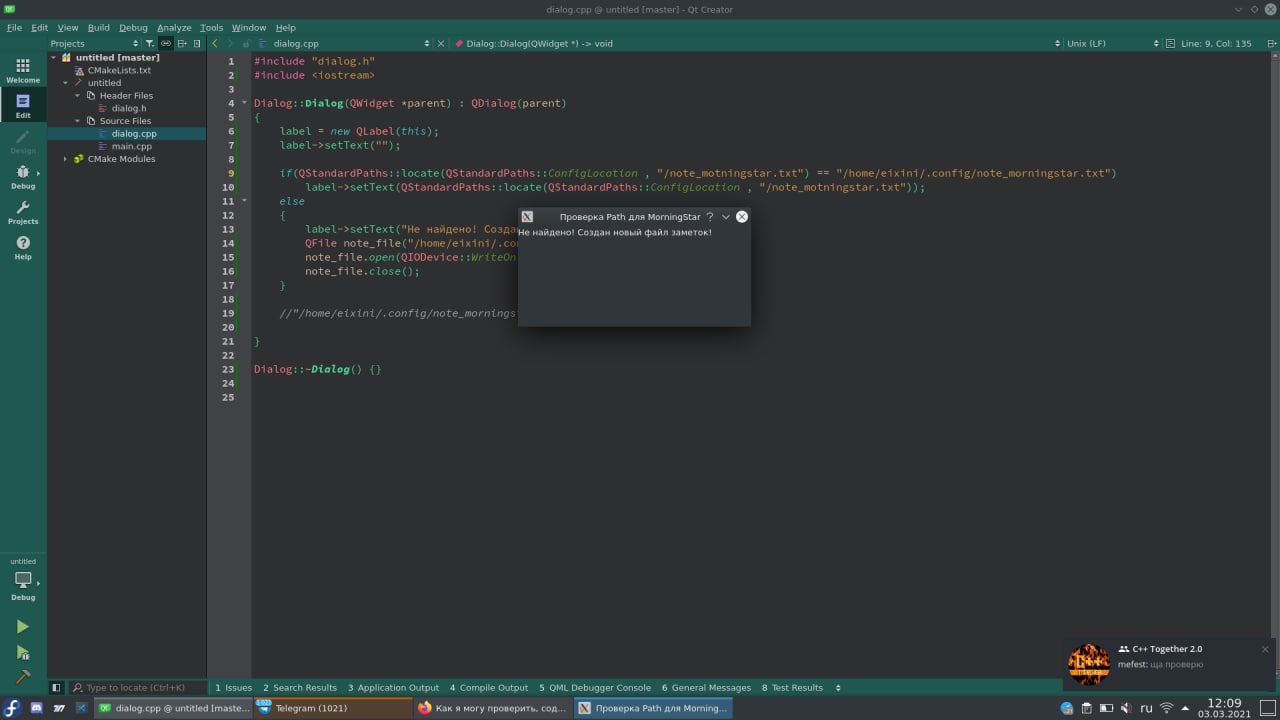The image size is (1280, 720).
Task: Open the Test Results pane
Action: pyautogui.click(x=792, y=688)
